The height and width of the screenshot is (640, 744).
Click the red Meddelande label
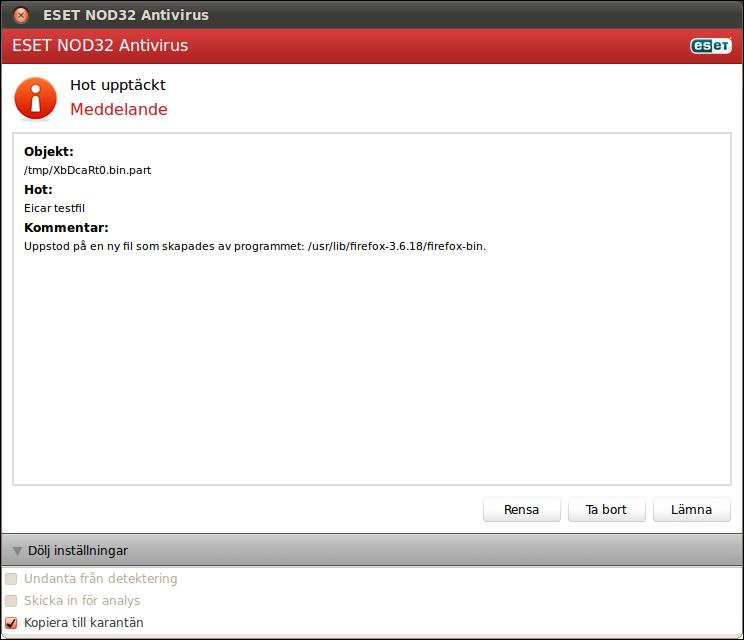119,110
